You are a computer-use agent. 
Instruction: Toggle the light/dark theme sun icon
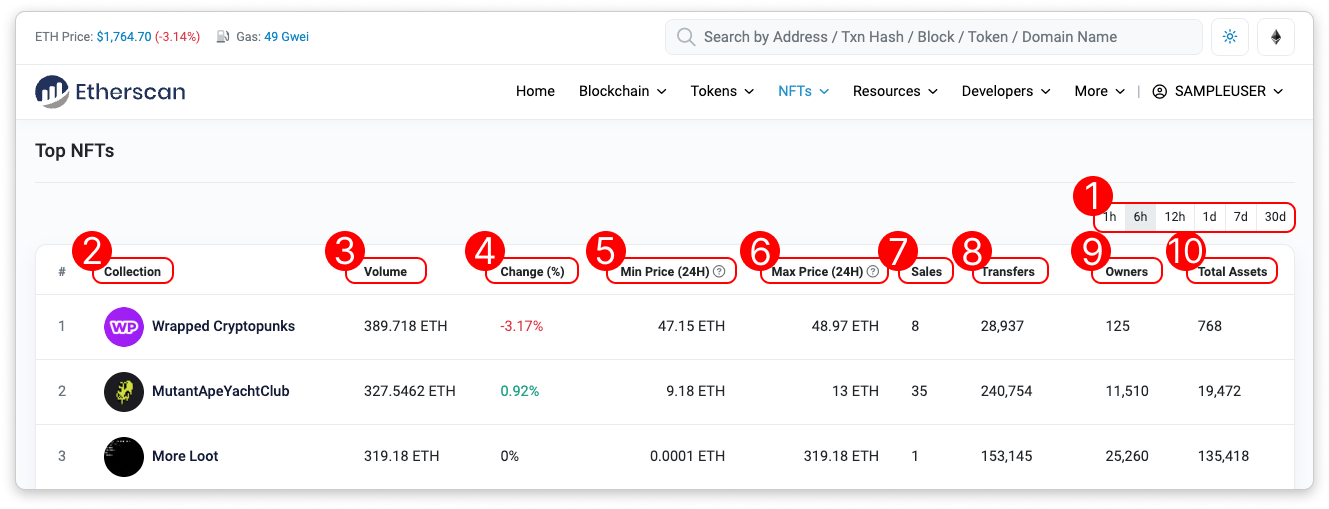coord(1229,37)
